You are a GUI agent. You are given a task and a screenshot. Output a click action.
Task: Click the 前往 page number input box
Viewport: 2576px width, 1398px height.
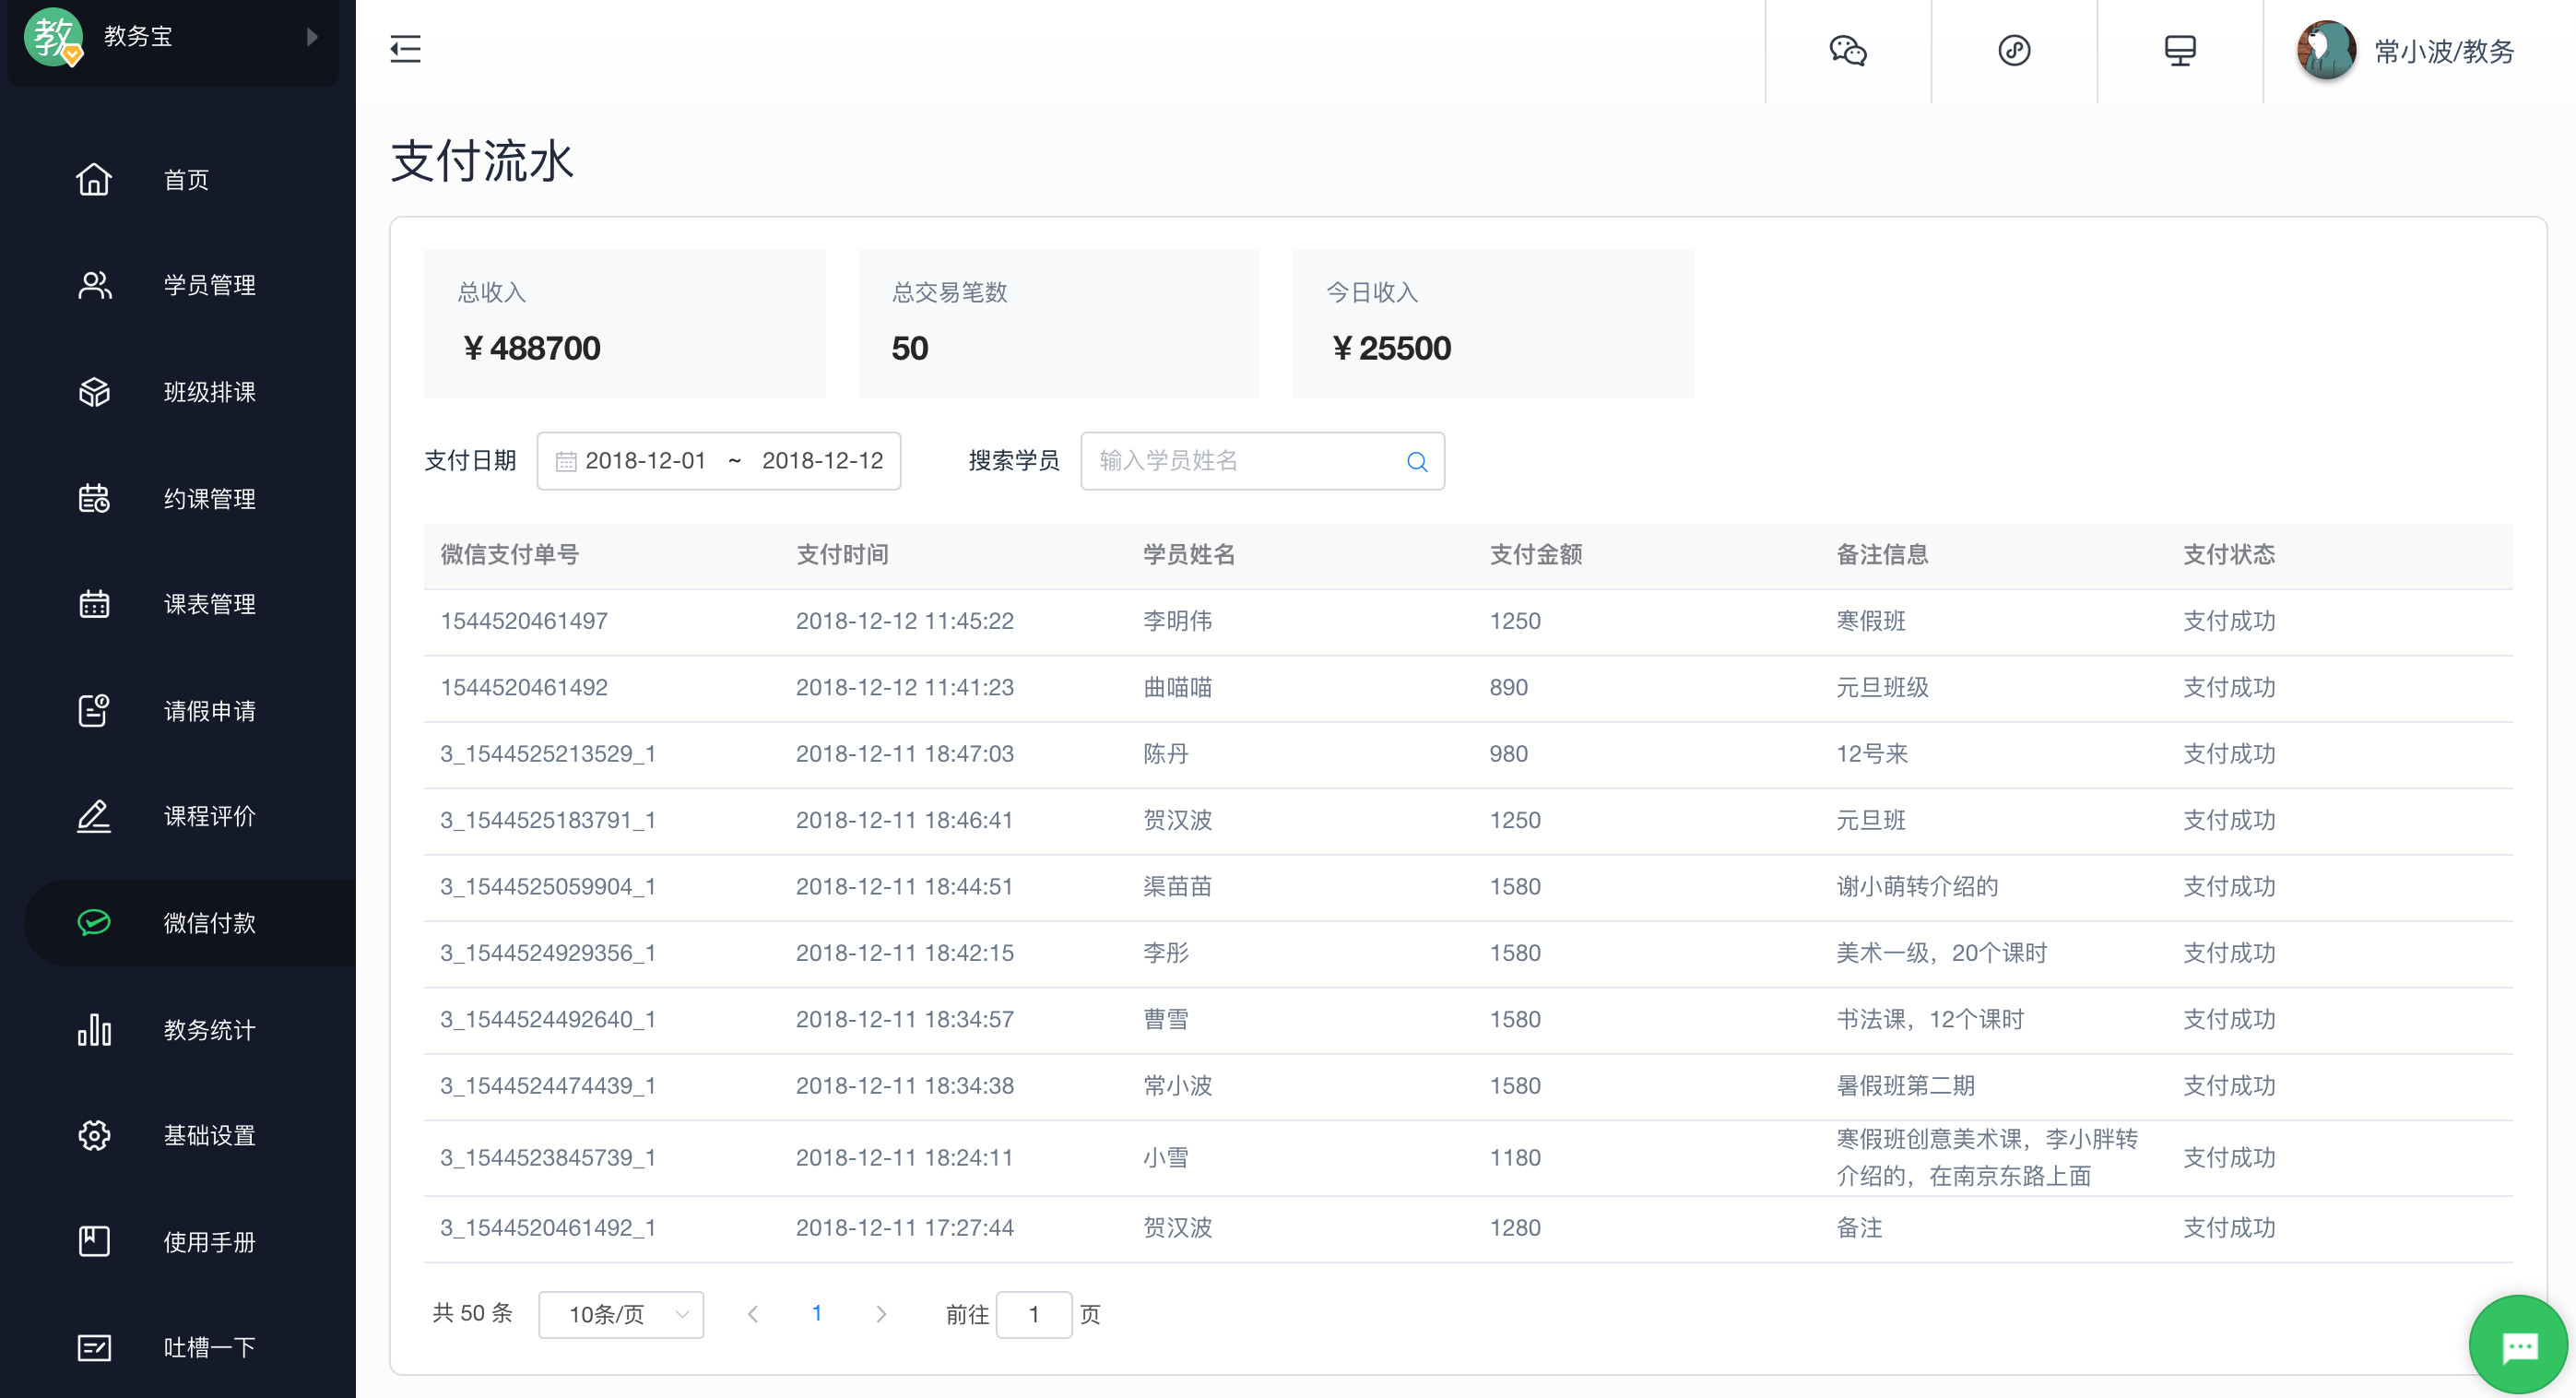(x=1033, y=1314)
